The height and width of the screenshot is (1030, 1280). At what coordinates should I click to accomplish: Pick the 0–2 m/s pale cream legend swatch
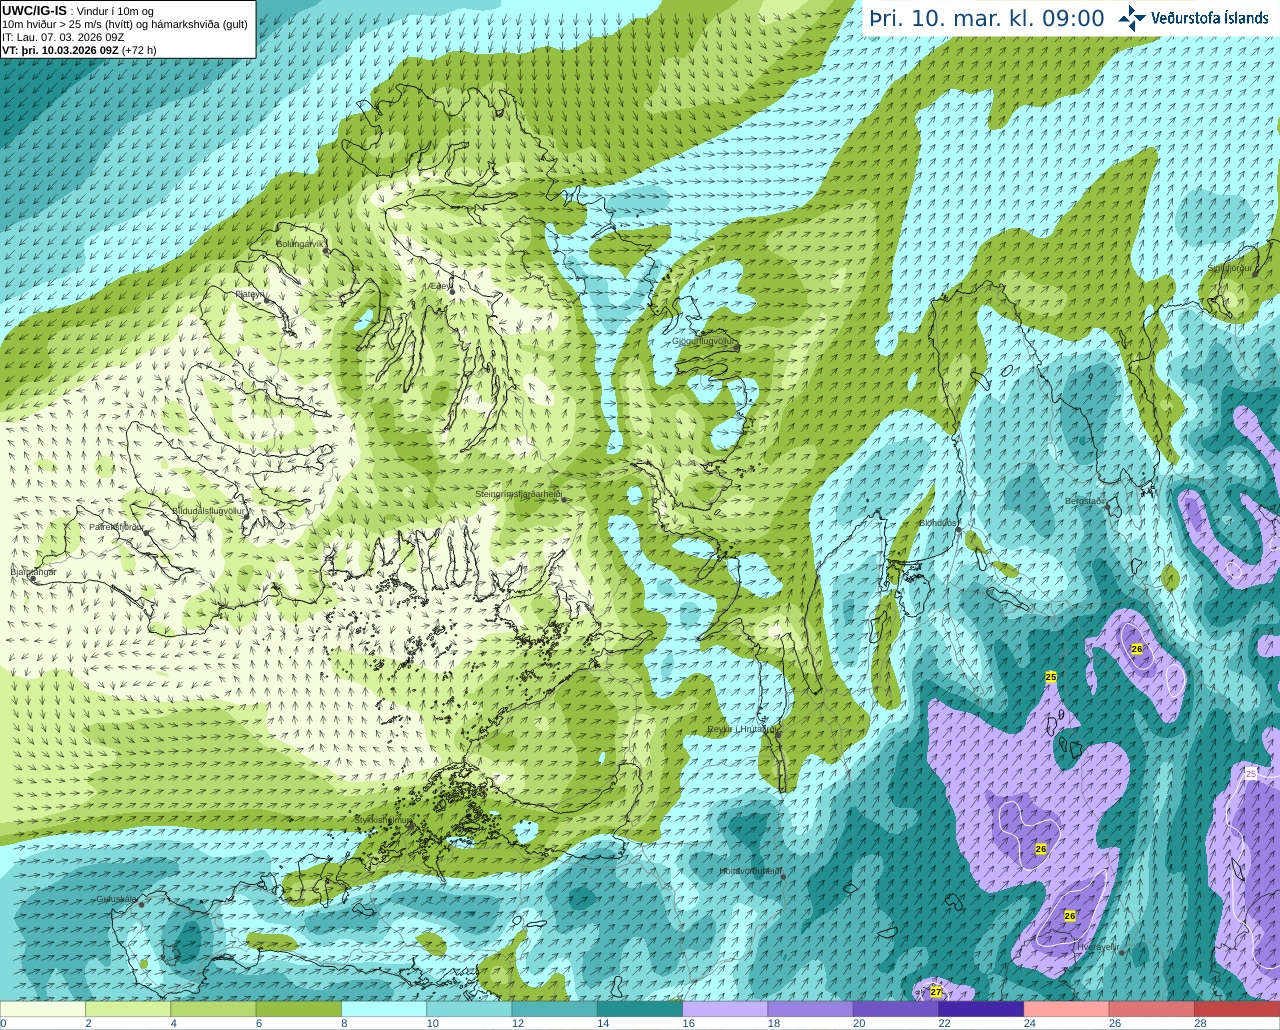43,1009
